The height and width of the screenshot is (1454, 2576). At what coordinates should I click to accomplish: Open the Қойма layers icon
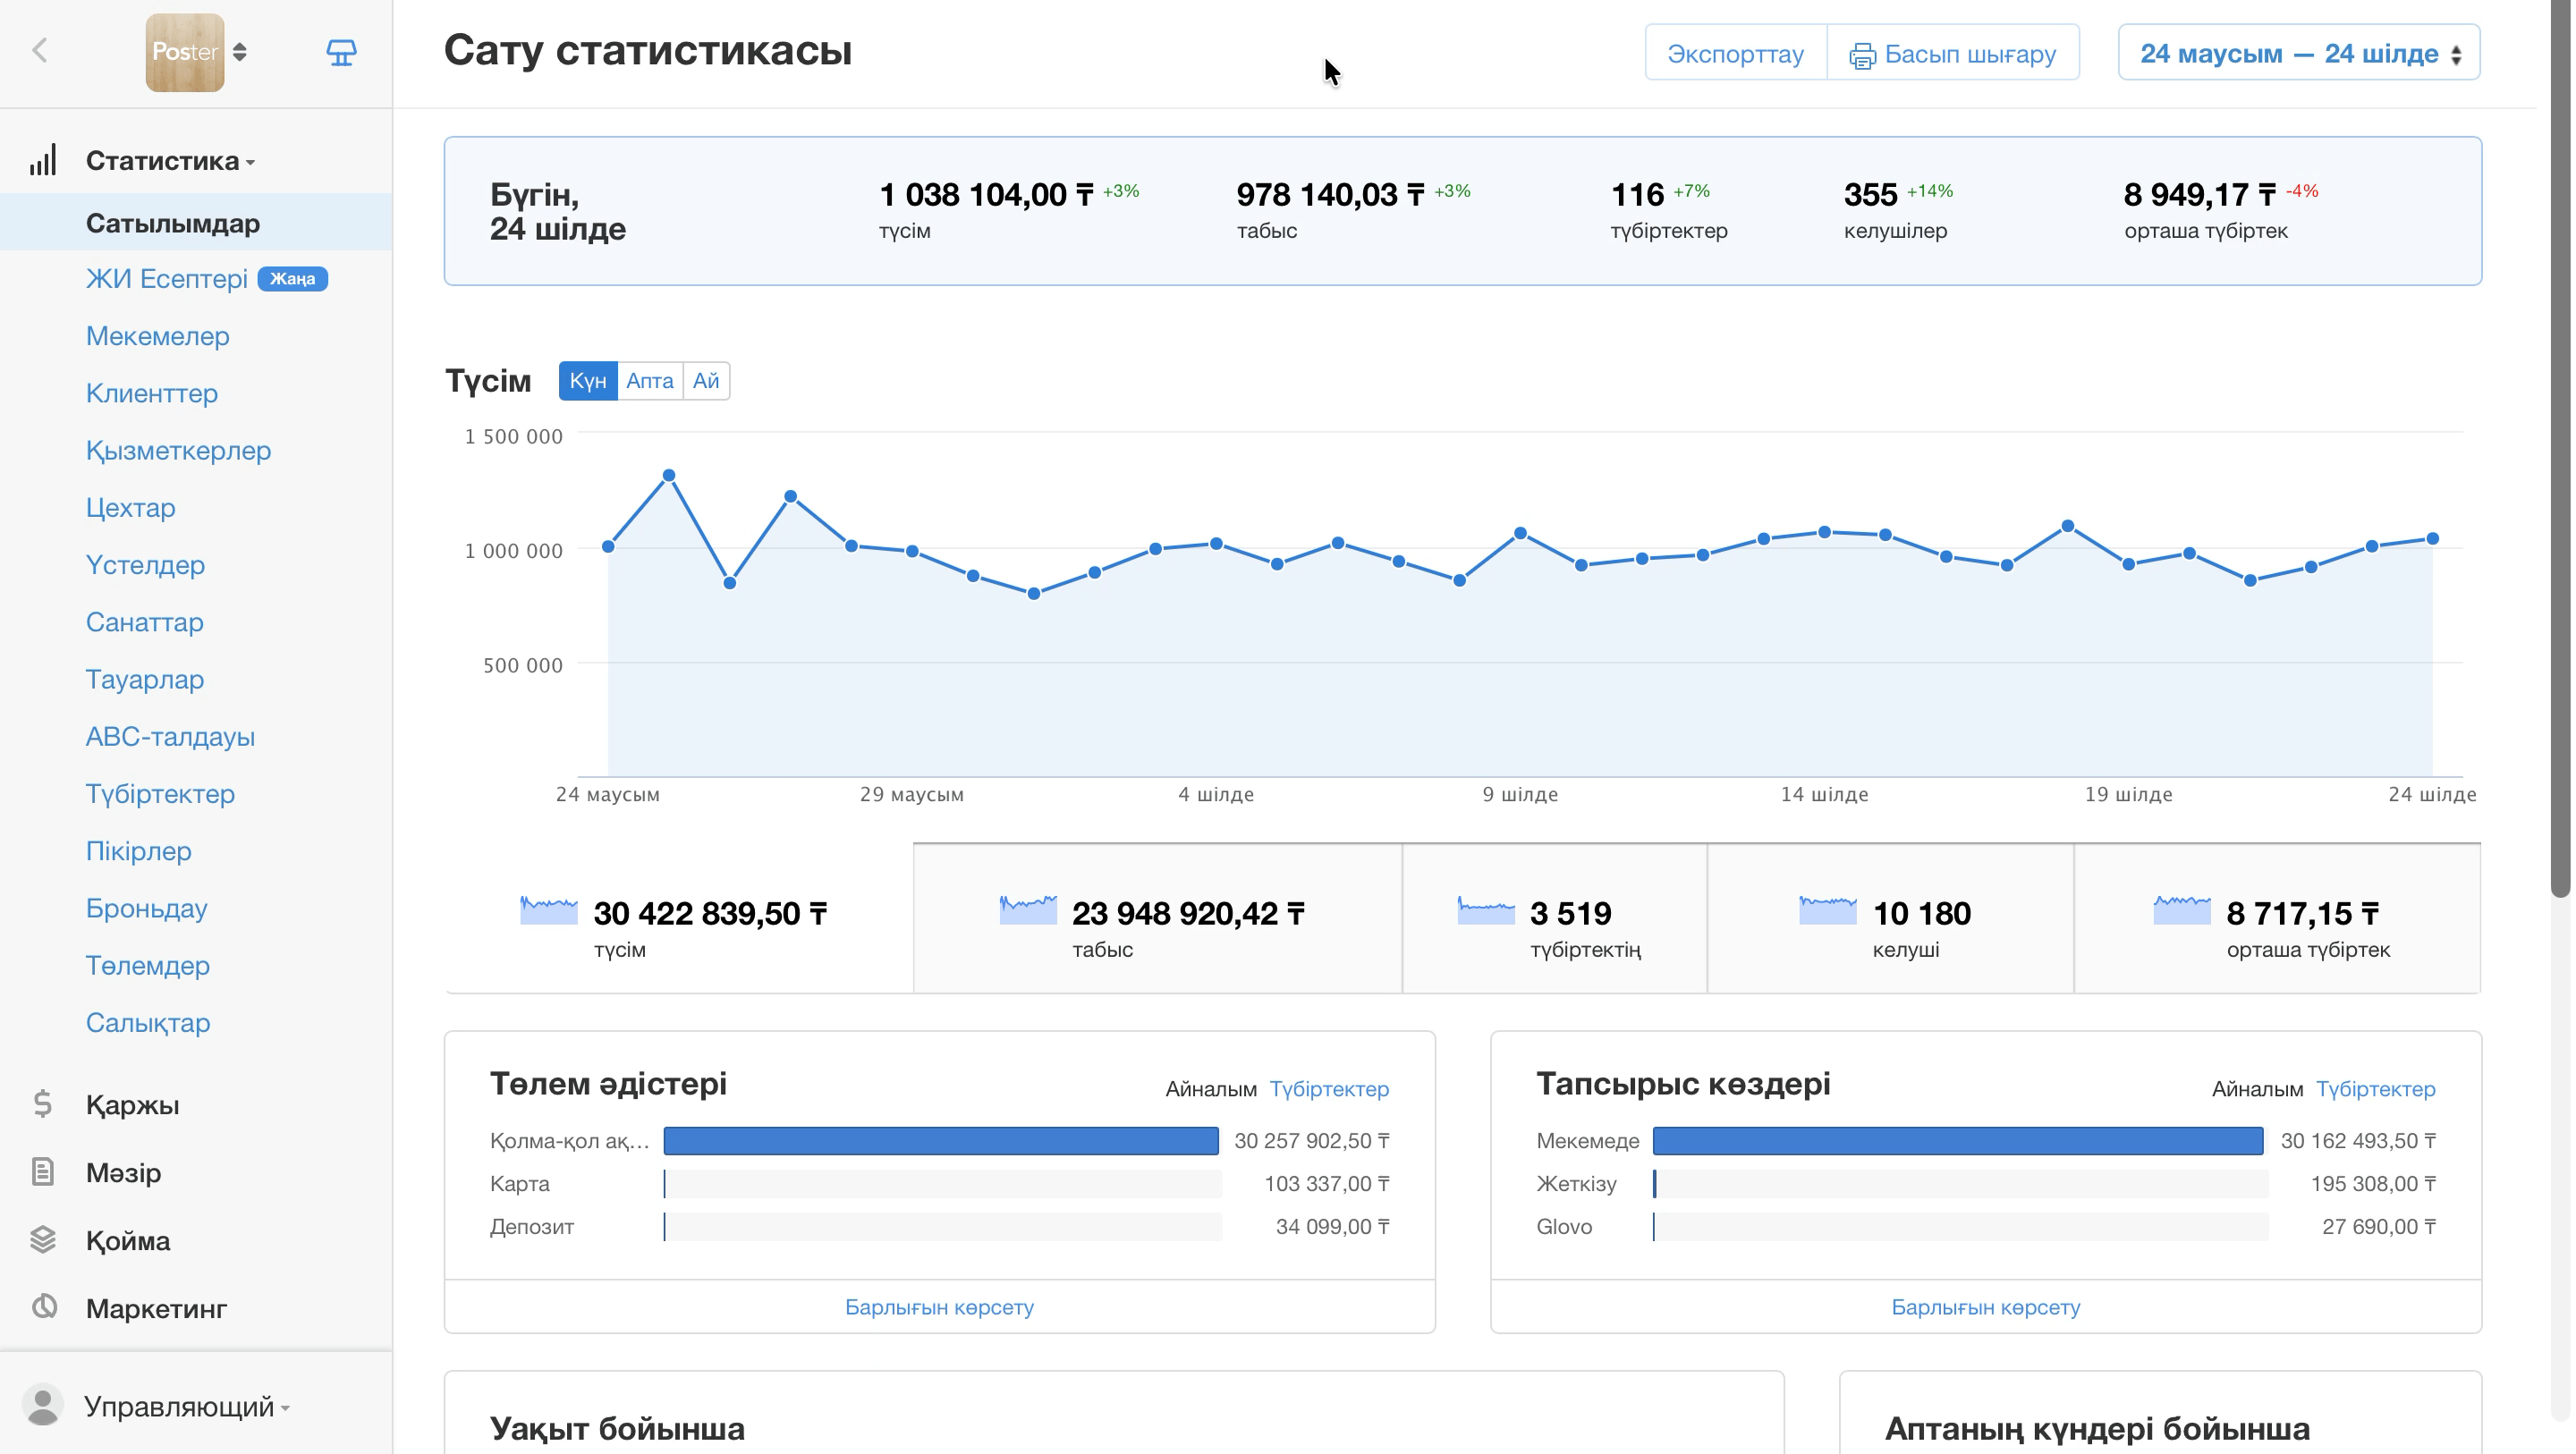[x=43, y=1239]
